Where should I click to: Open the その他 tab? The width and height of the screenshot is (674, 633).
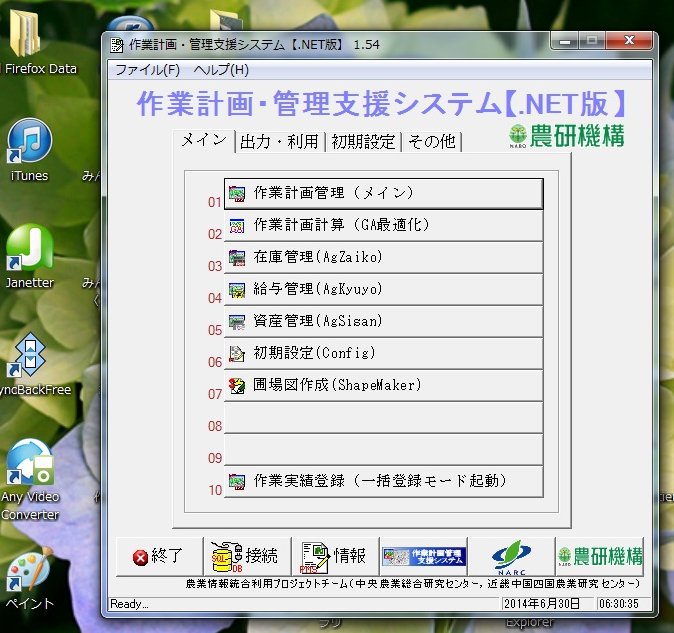[x=429, y=142]
